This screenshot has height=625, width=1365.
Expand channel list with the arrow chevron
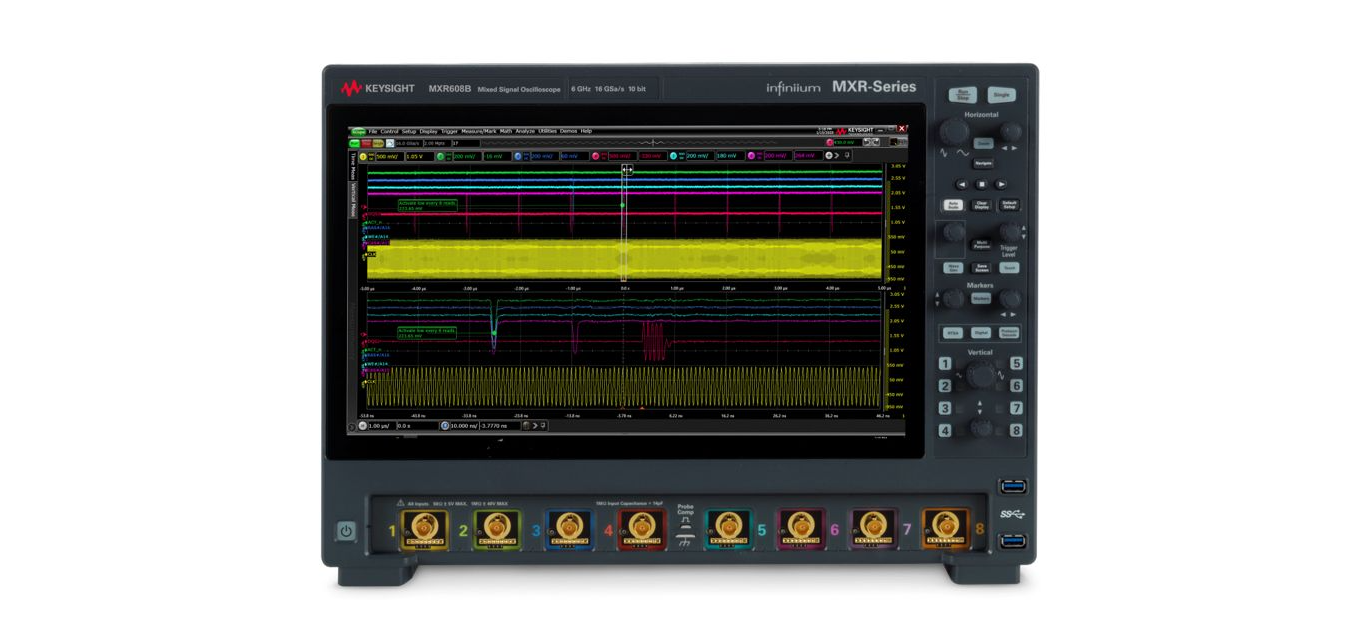838,156
